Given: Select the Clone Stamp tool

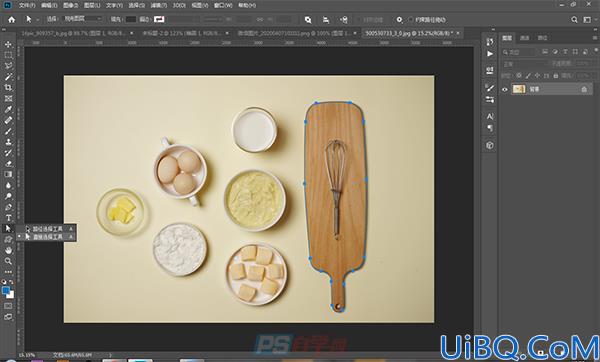Looking at the screenshot, I should pos(8,142).
